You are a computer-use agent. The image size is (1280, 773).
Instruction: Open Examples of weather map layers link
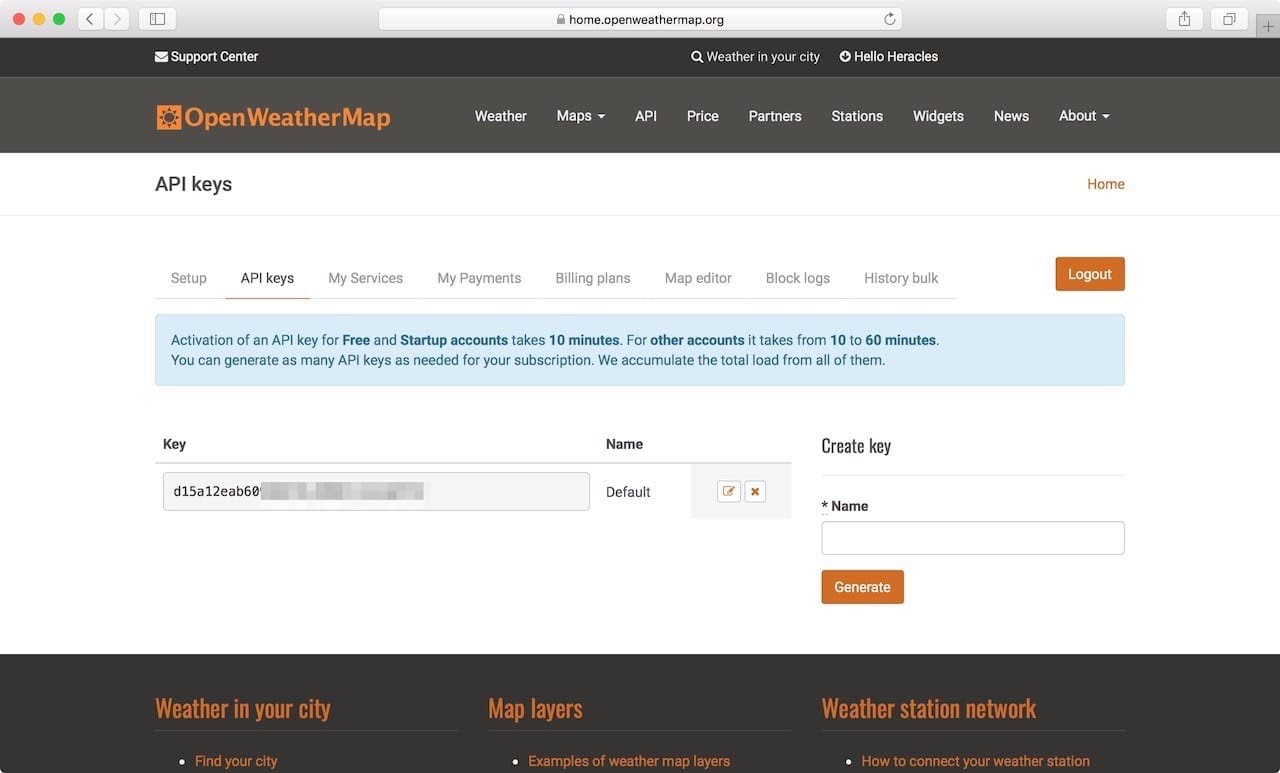tap(629, 761)
